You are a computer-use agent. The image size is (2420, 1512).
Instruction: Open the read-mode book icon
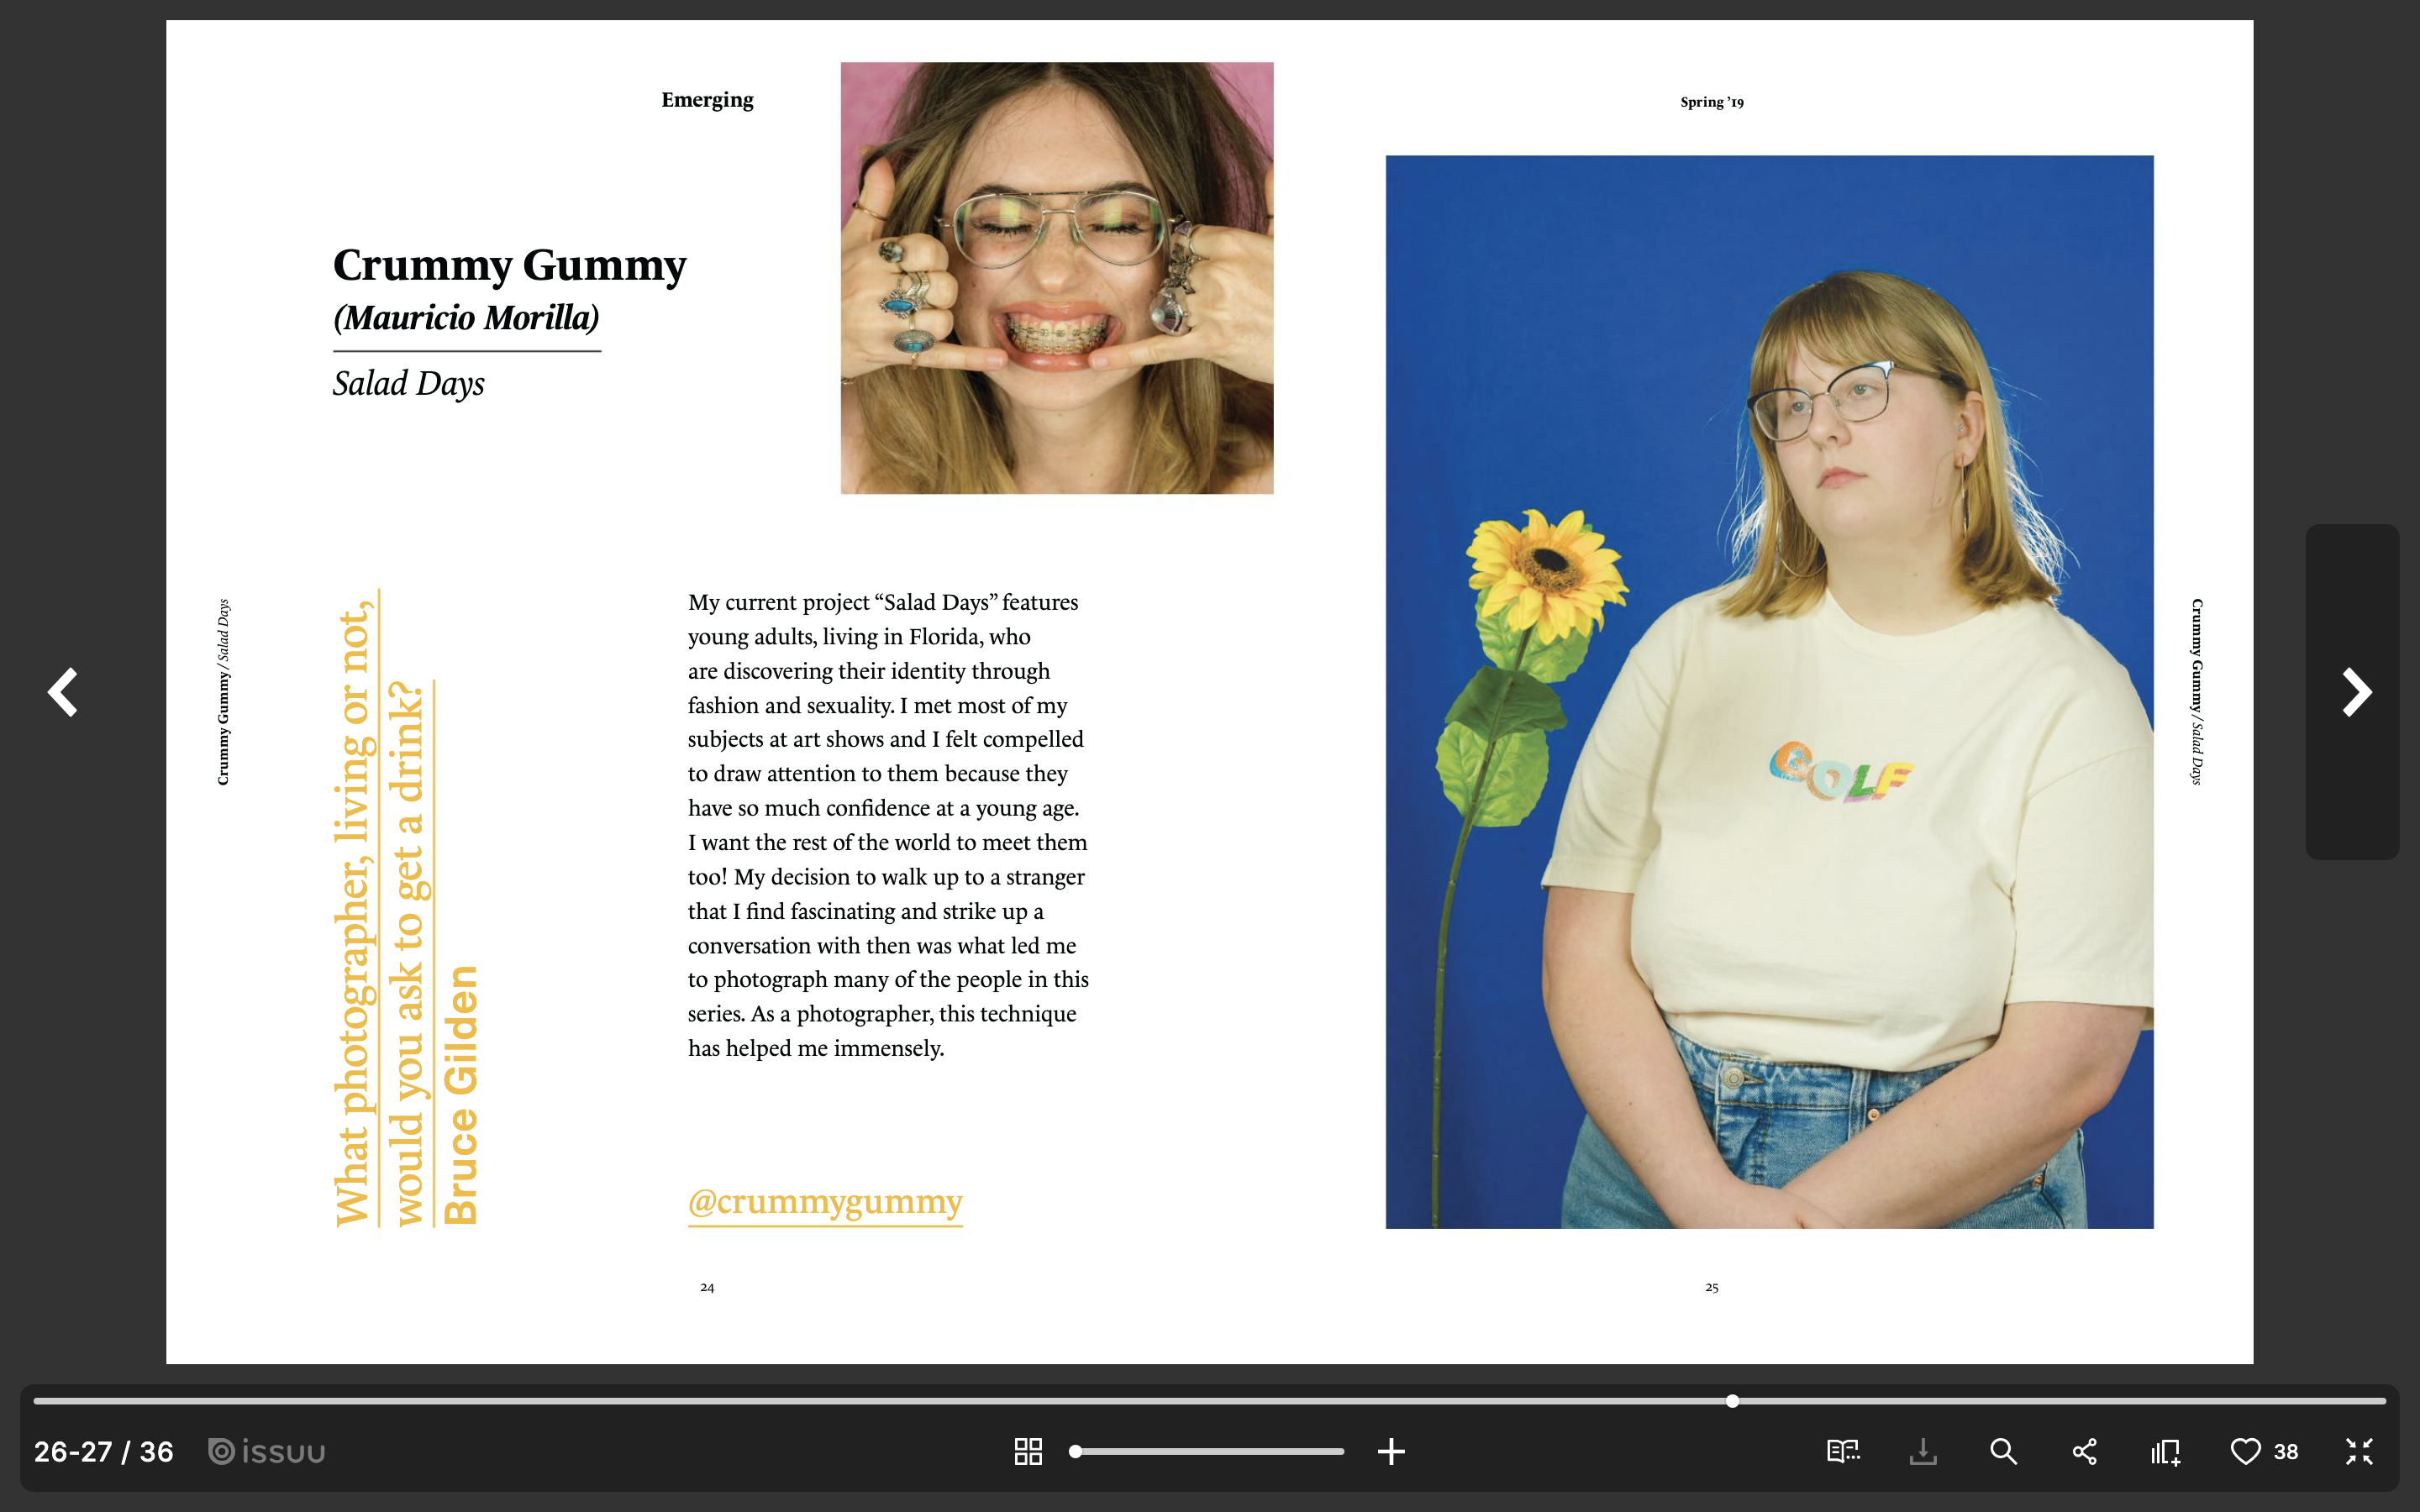pos(1842,1451)
